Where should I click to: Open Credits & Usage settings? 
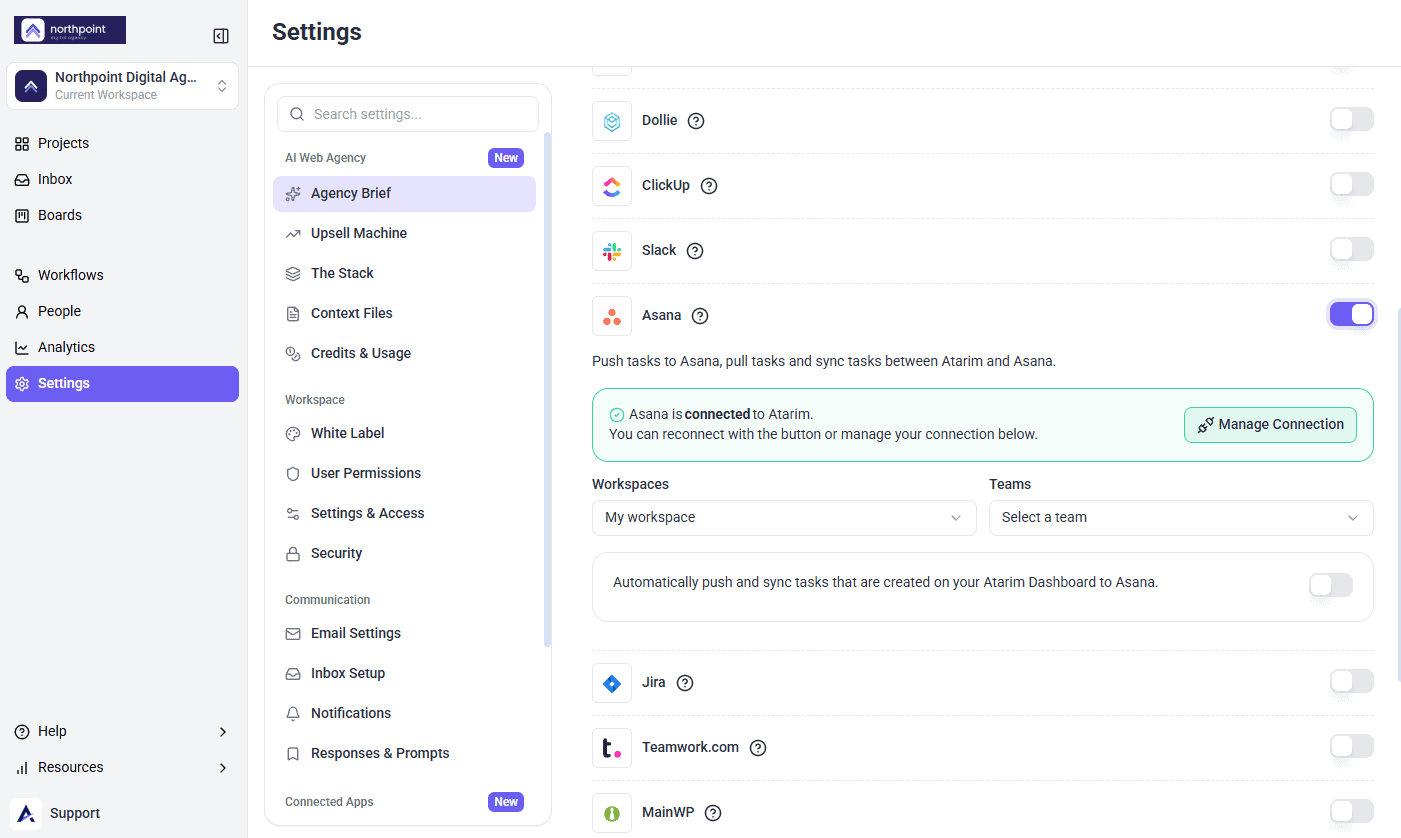[404, 353]
